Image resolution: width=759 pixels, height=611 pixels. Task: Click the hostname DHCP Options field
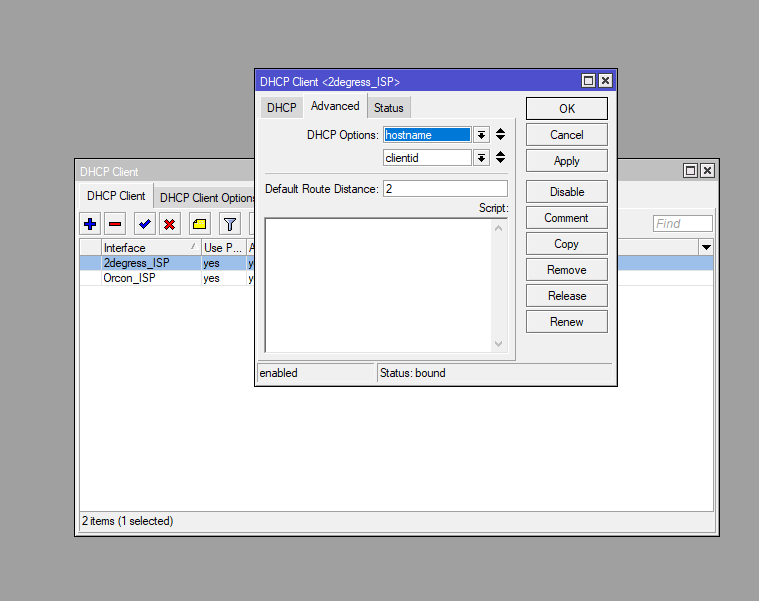pyautogui.click(x=427, y=135)
